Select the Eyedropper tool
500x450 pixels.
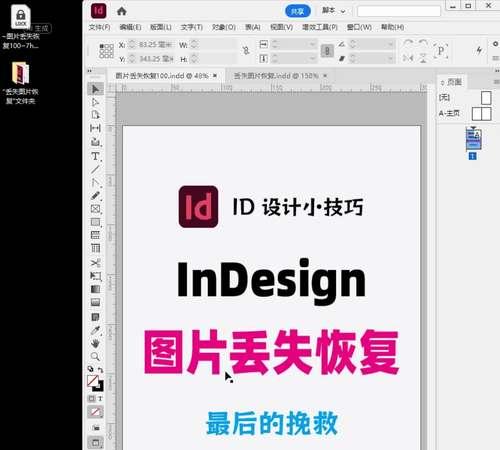[95, 330]
